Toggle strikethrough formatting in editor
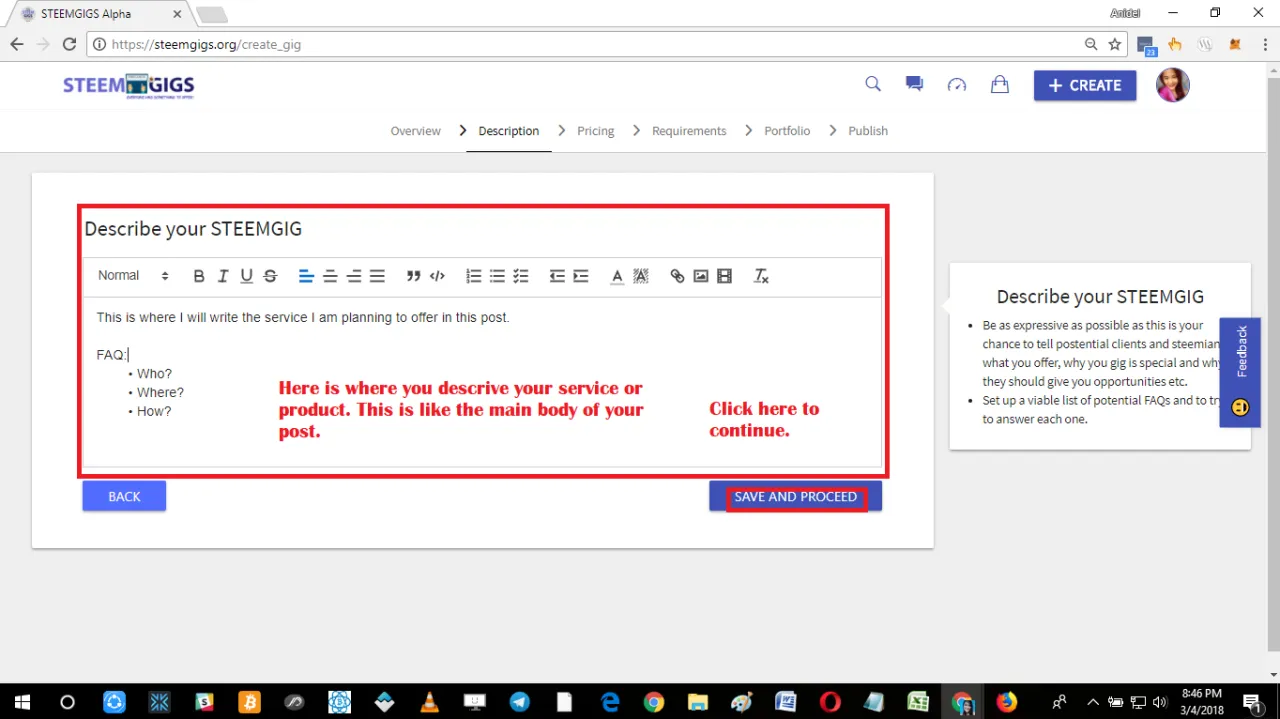Viewport: 1280px width, 719px height. 270,276
